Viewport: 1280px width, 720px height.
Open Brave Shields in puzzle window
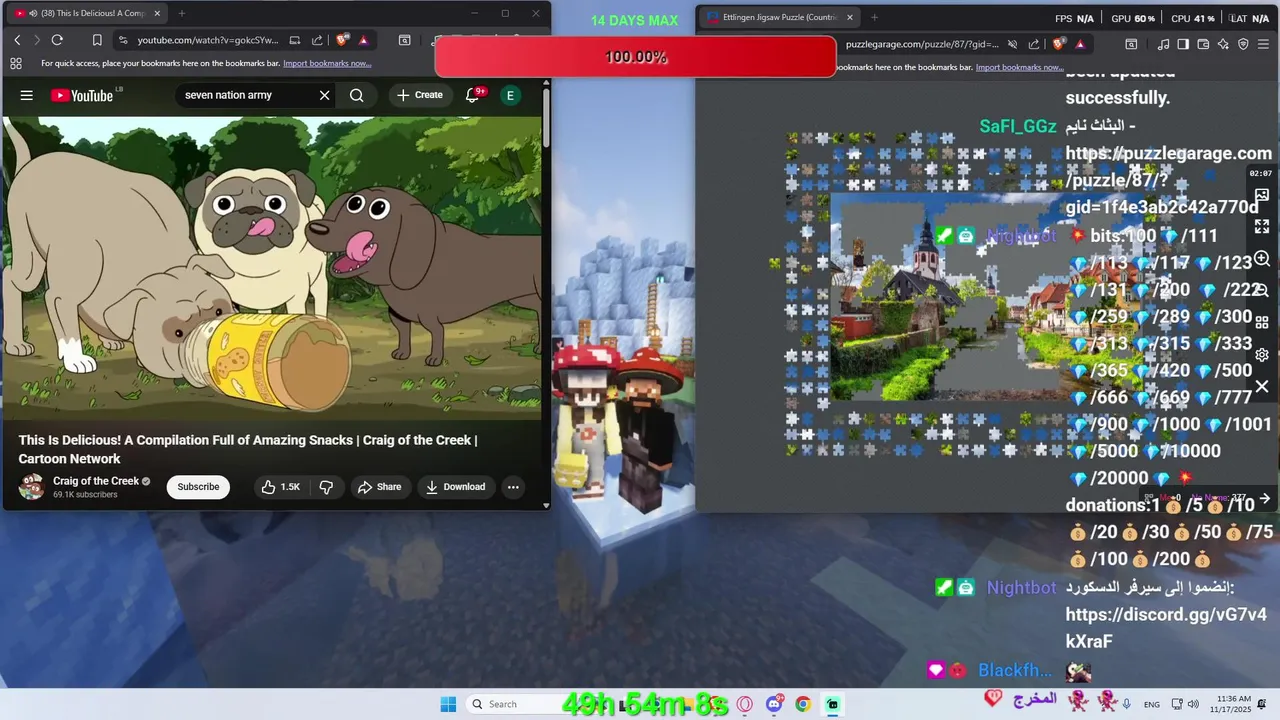click(1059, 44)
